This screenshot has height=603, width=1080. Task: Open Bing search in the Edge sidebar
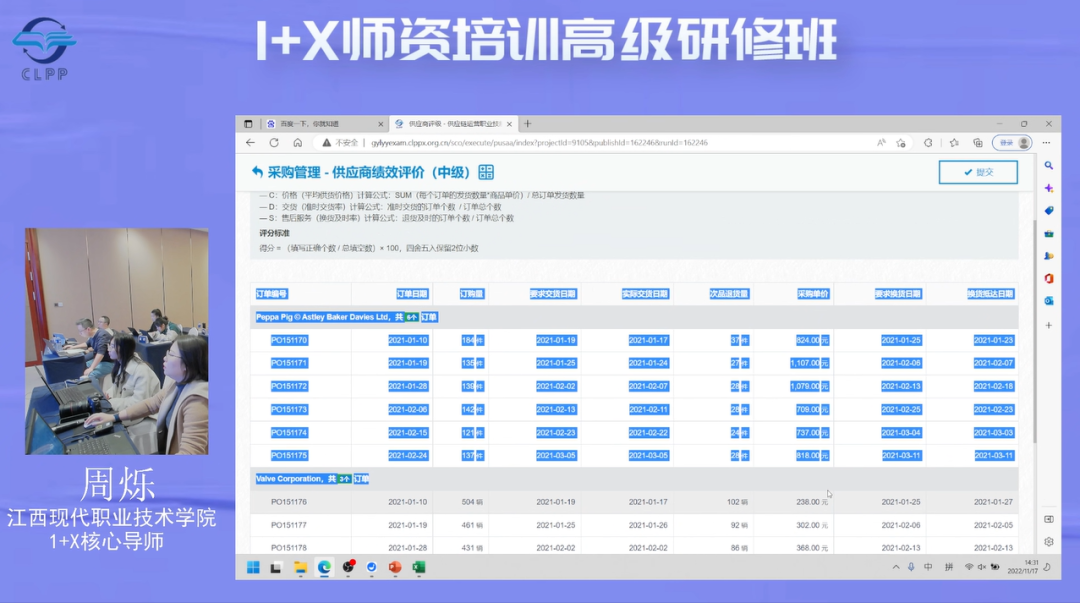pos(1046,166)
